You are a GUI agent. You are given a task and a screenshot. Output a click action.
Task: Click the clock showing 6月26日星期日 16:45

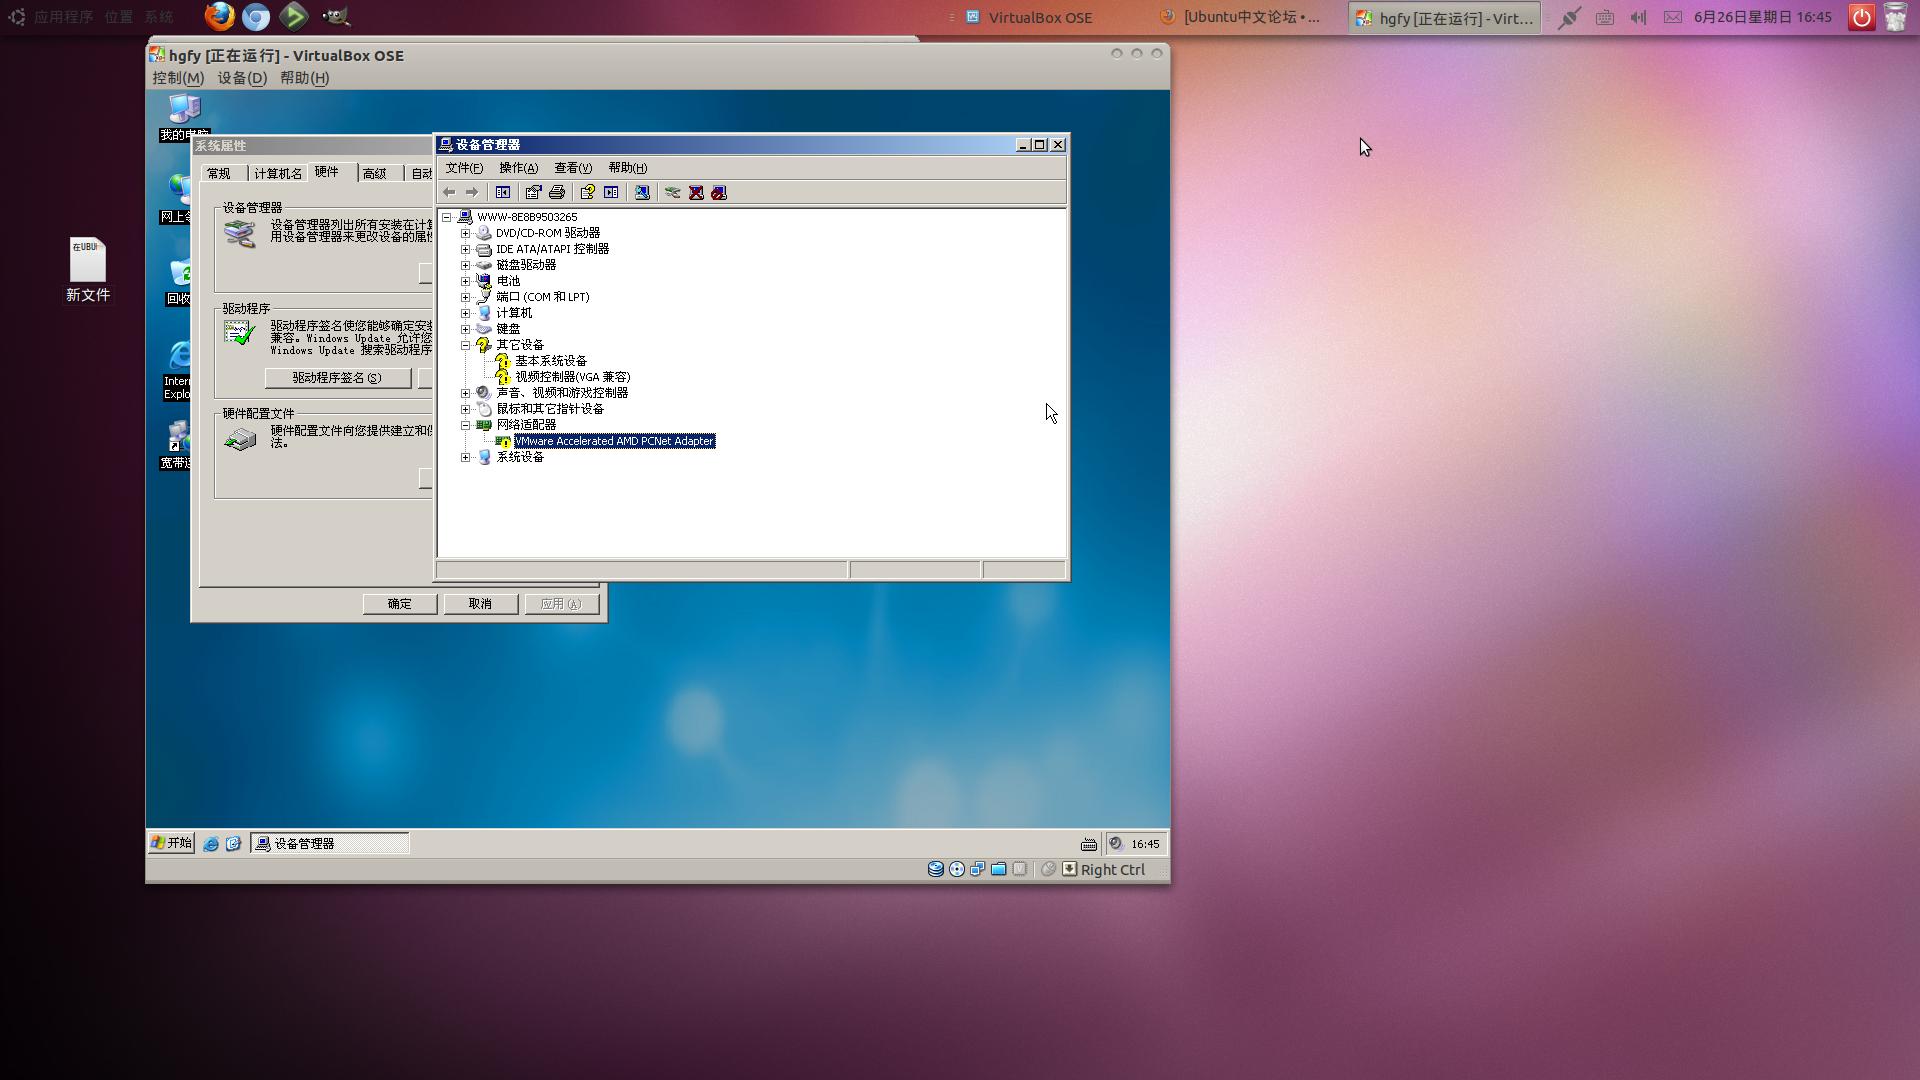1762,17
